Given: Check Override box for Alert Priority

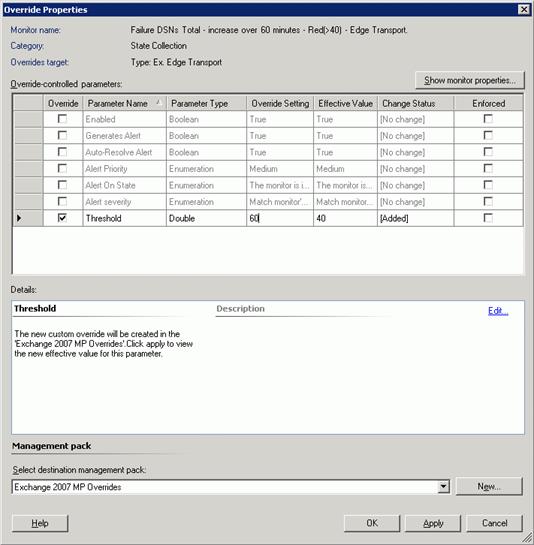Looking at the screenshot, I should point(62,168).
